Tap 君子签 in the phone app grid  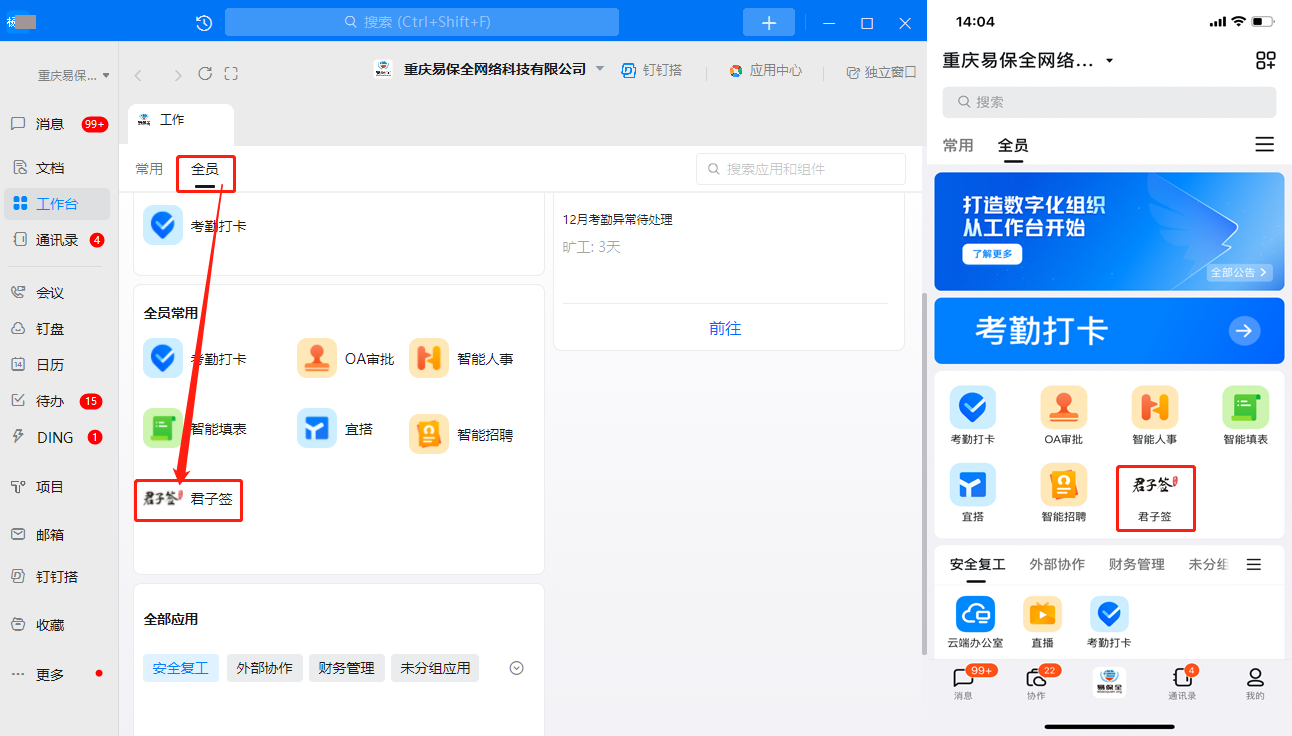click(x=1154, y=498)
